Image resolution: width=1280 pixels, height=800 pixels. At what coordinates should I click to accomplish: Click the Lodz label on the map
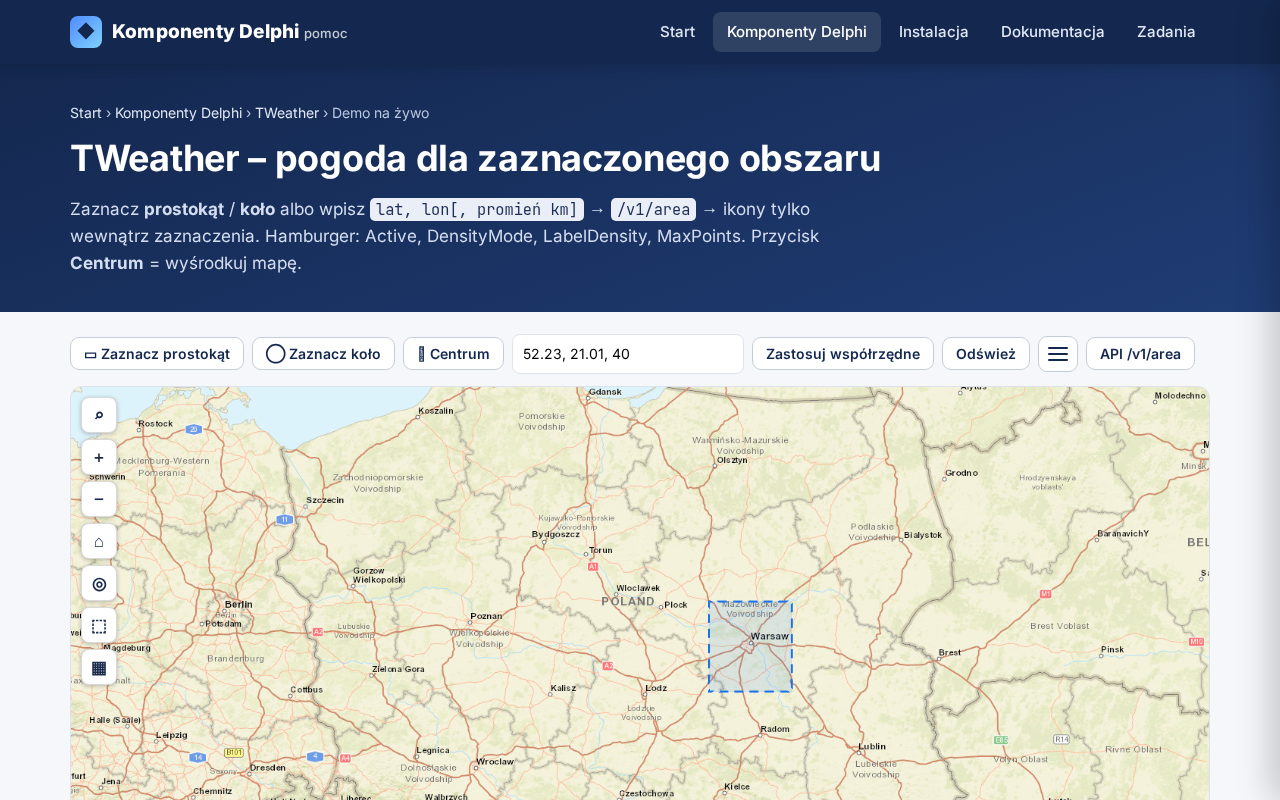tap(656, 688)
